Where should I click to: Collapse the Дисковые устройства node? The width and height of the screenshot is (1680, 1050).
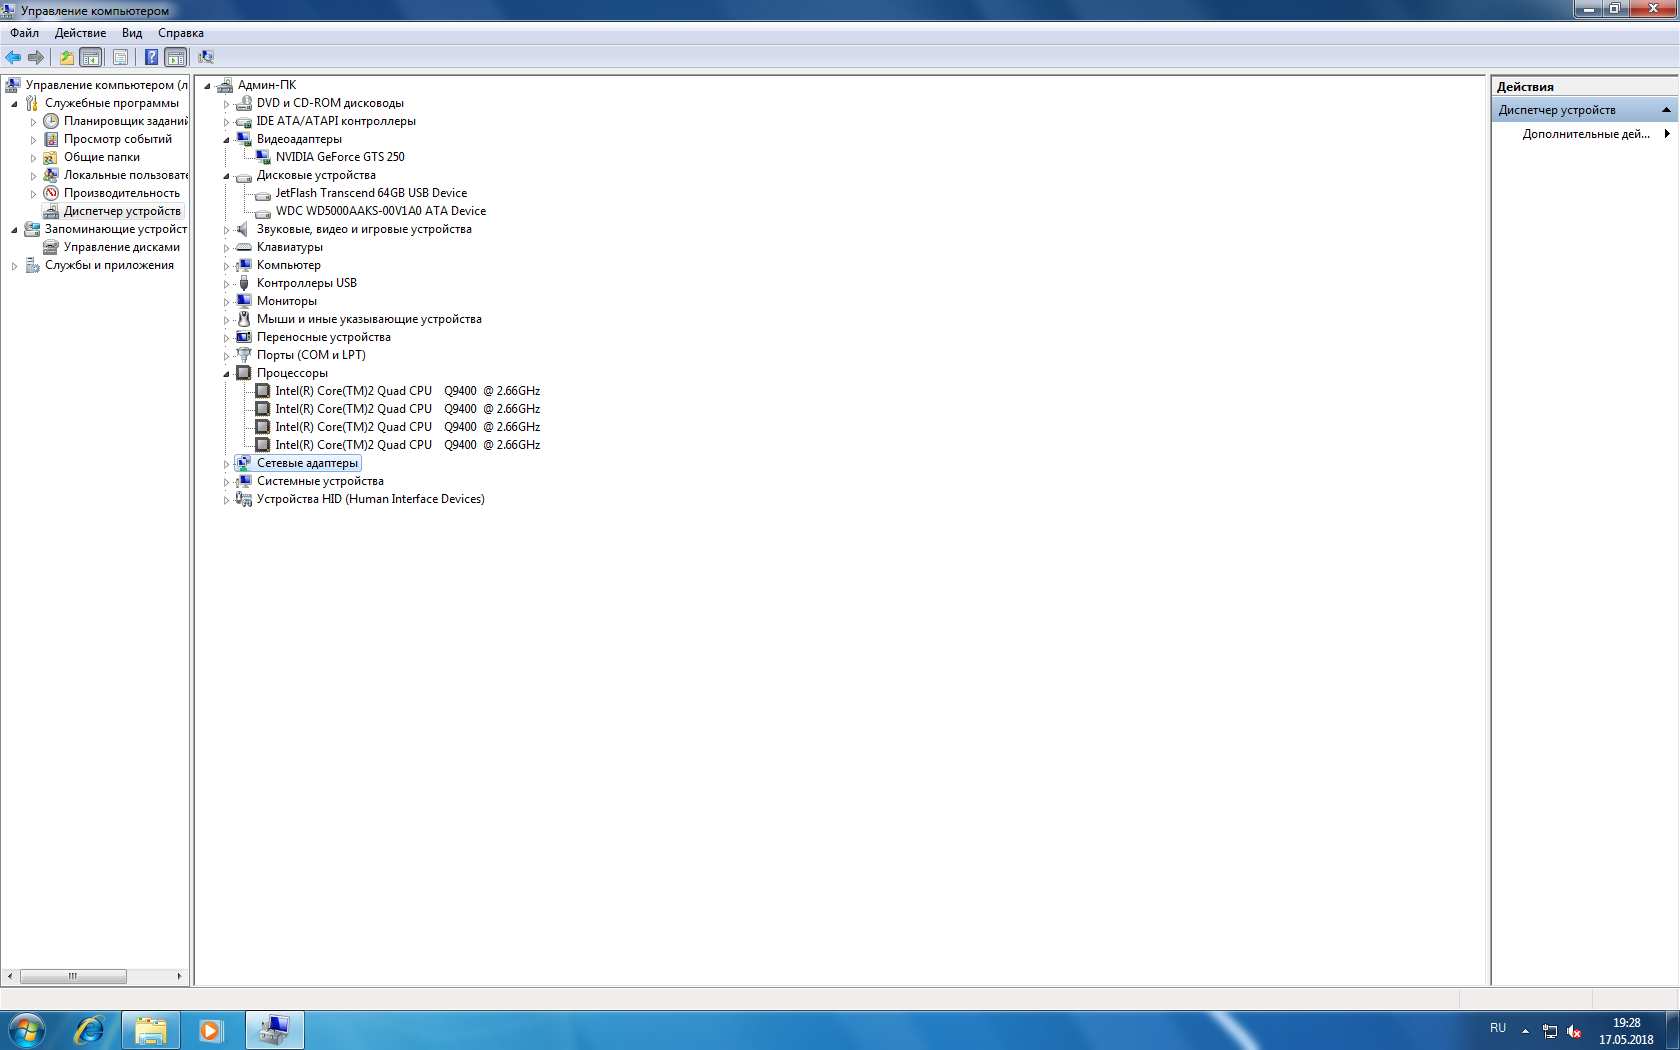click(227, 176)
